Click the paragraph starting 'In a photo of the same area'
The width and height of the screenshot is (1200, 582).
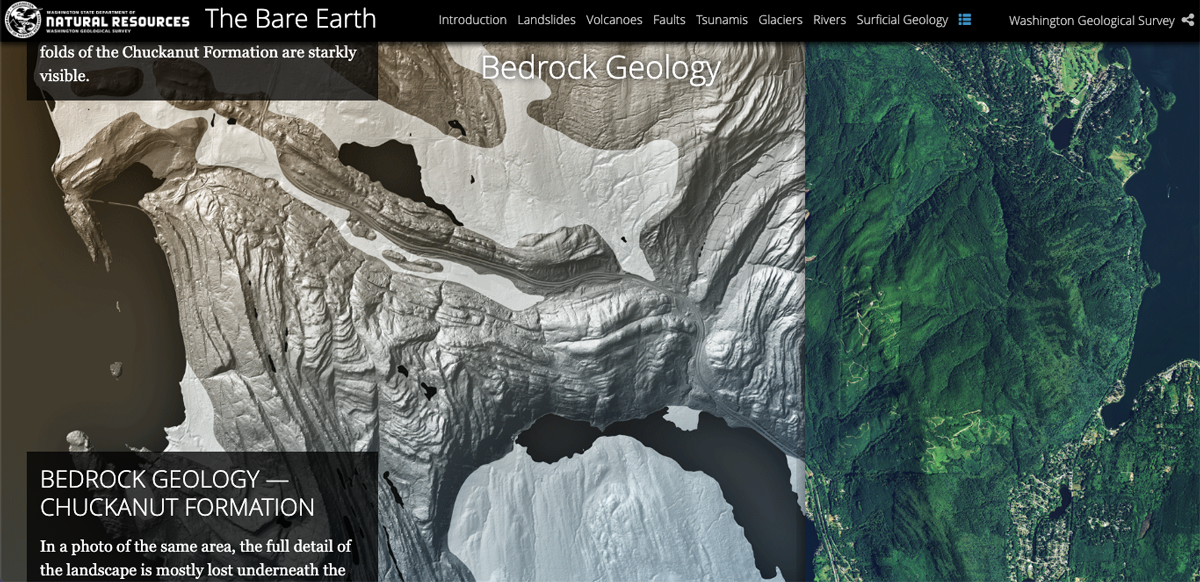[x=196, y=559]
